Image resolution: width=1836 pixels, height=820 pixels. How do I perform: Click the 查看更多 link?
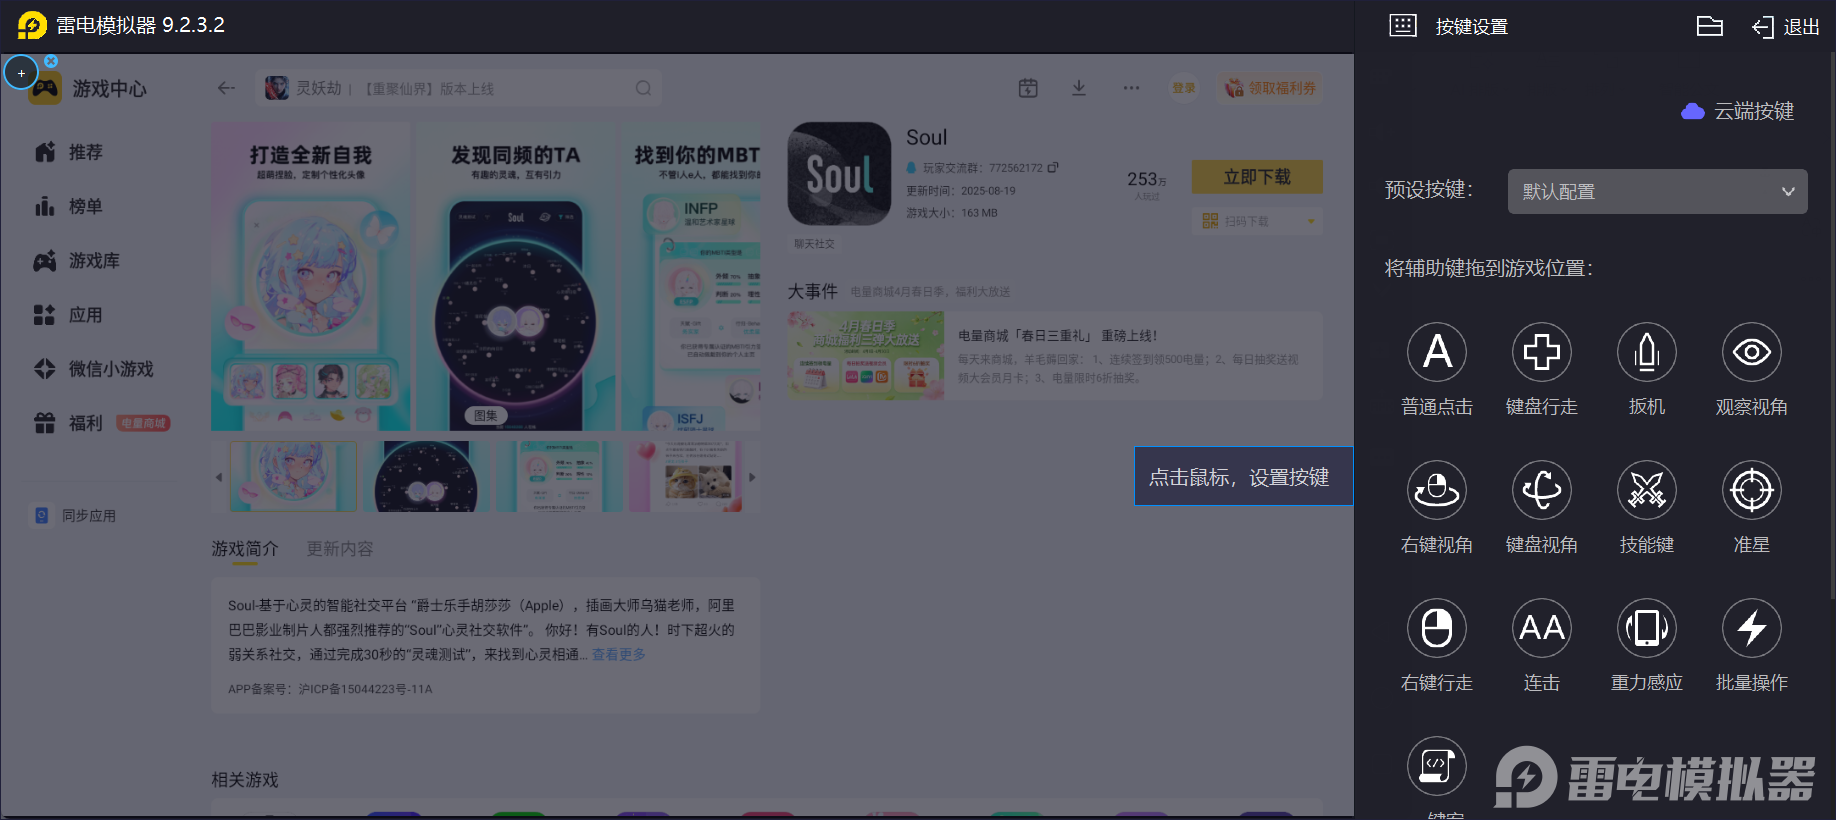(x=619, y=654)
